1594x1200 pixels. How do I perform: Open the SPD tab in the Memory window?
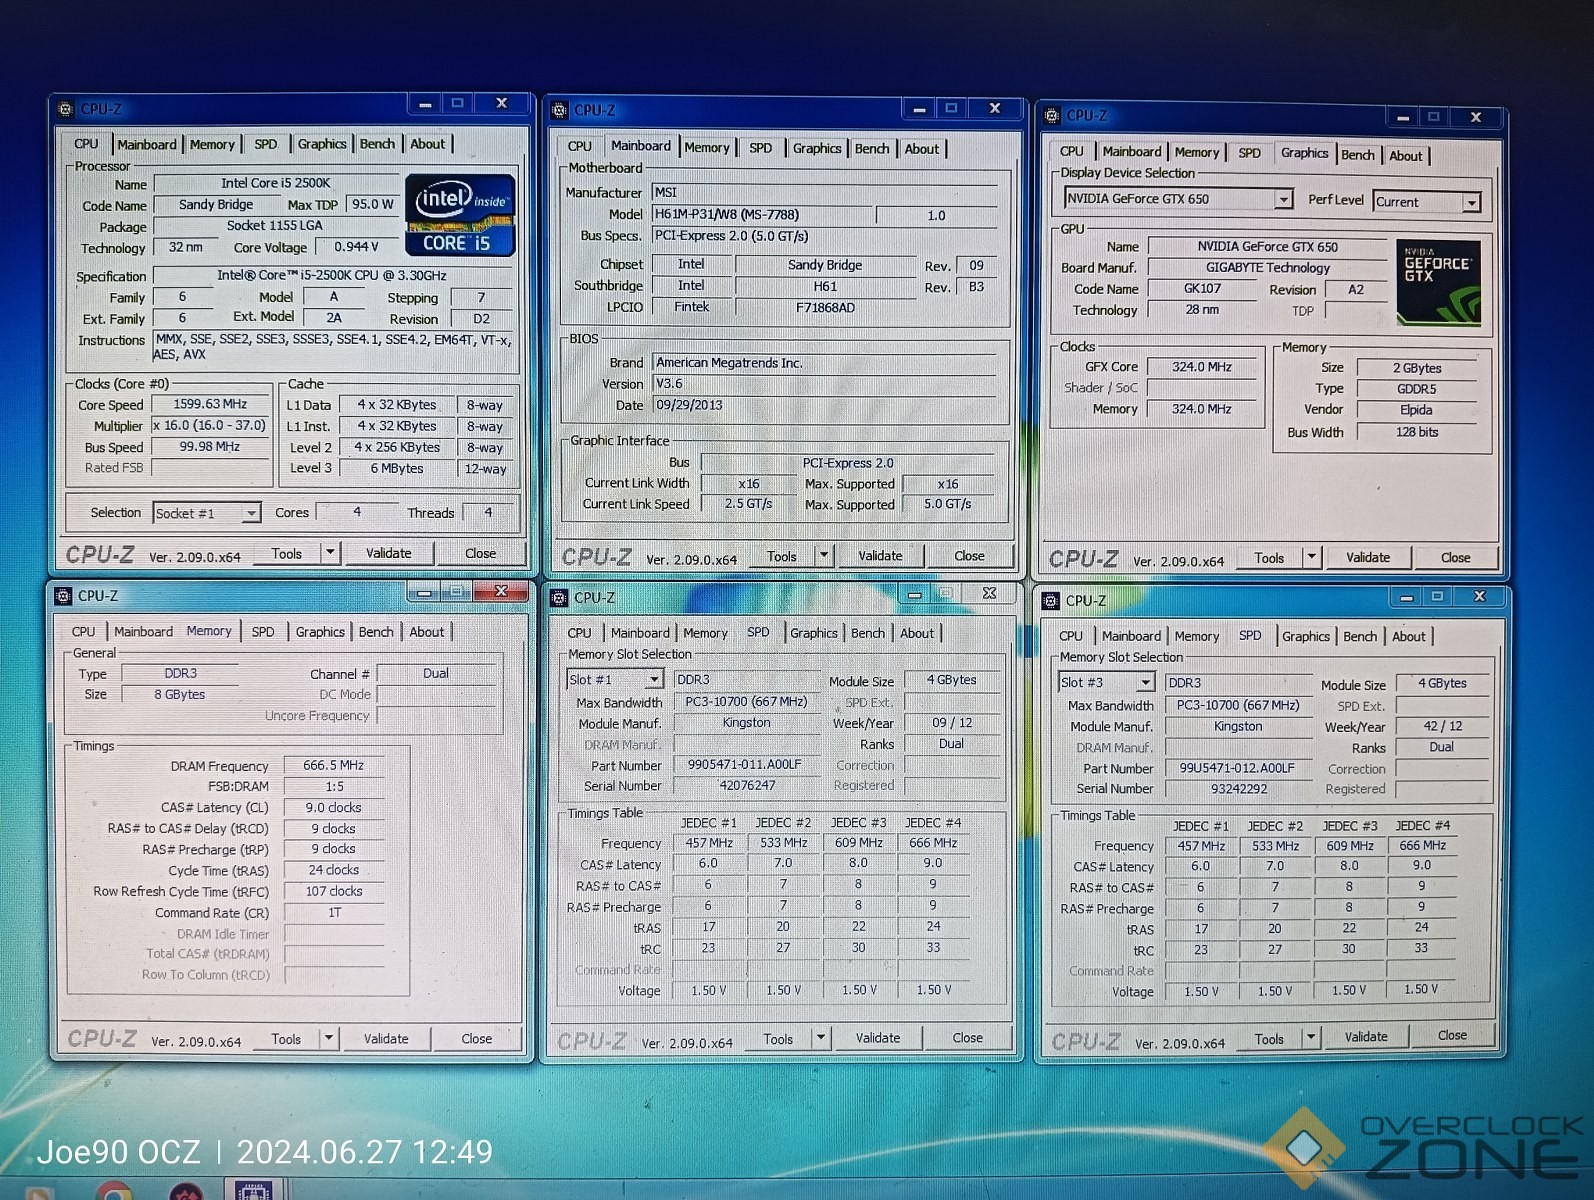point(263,632)
